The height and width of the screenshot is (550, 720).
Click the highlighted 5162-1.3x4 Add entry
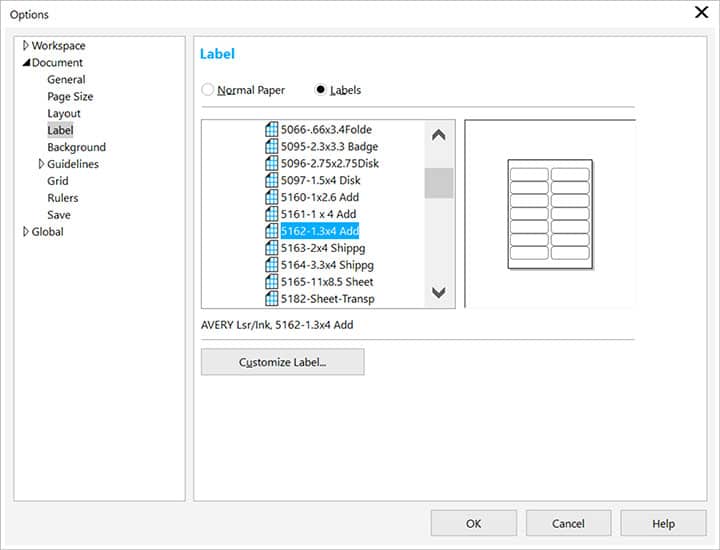320,231
